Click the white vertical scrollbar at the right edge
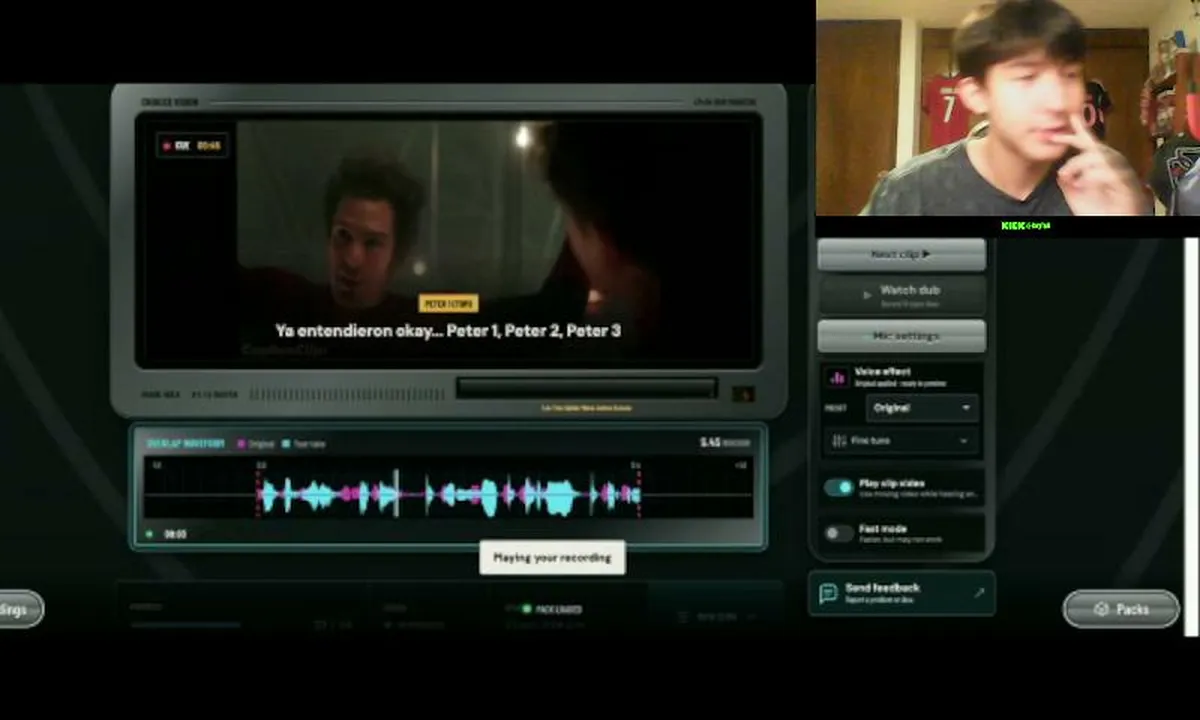 point(1190,436)
